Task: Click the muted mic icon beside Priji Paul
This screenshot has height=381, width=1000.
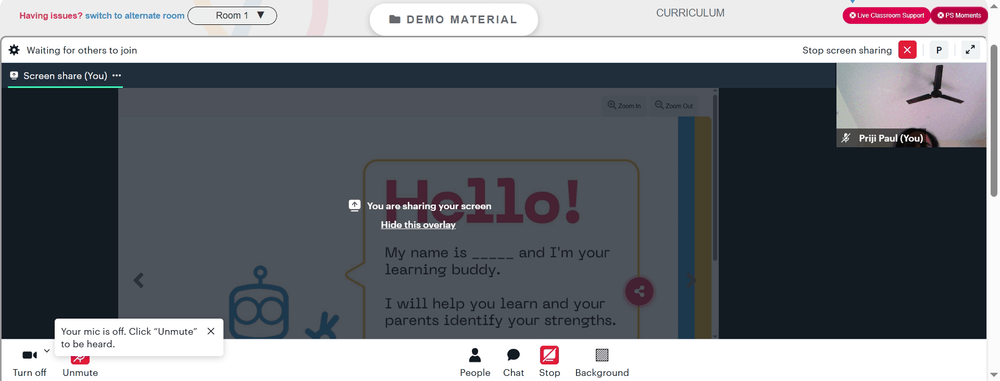Action: pyautogui.click(x=846, y=138)
